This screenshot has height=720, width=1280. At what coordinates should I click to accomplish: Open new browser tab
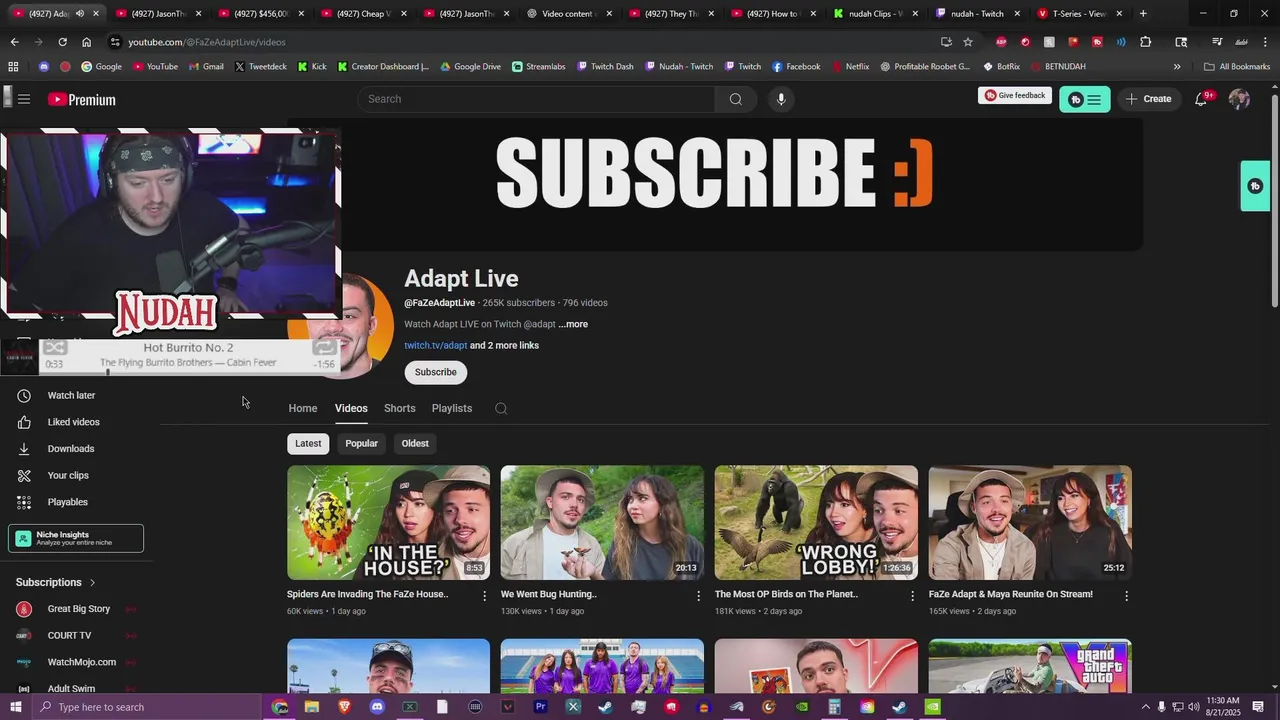[x=1143, y=14]
